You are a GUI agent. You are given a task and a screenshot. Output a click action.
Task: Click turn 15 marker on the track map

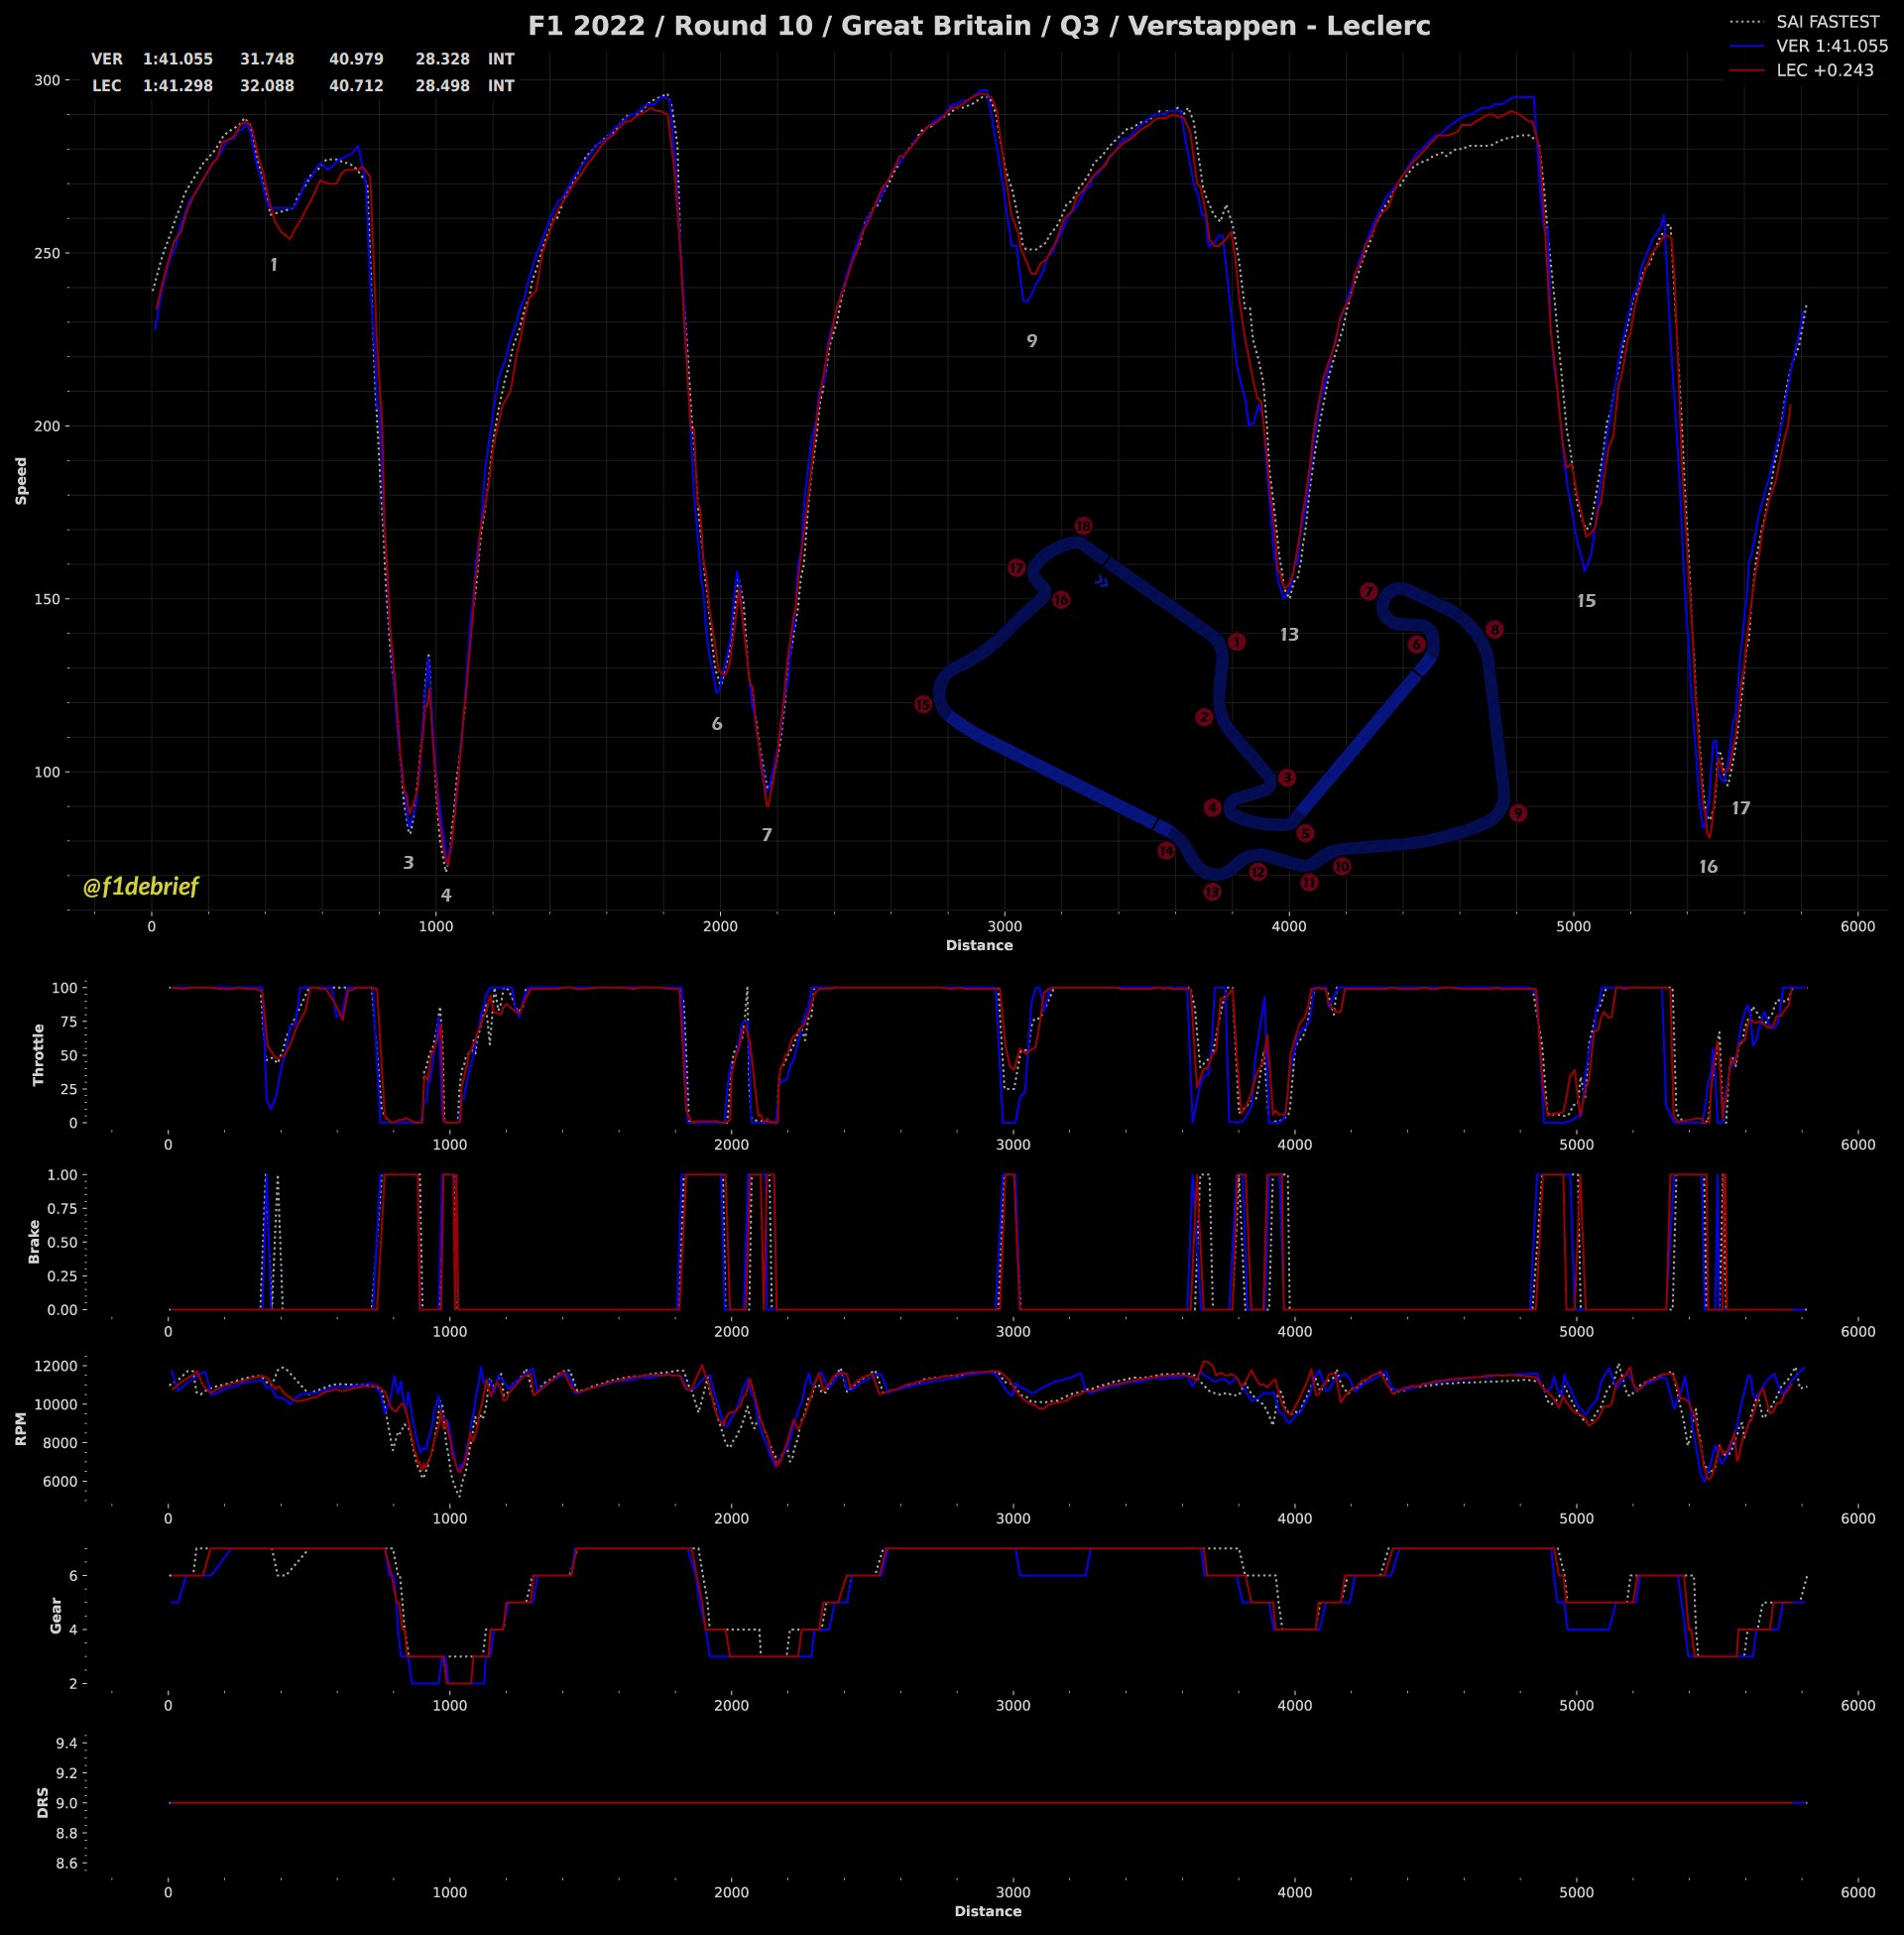[923, 705]
